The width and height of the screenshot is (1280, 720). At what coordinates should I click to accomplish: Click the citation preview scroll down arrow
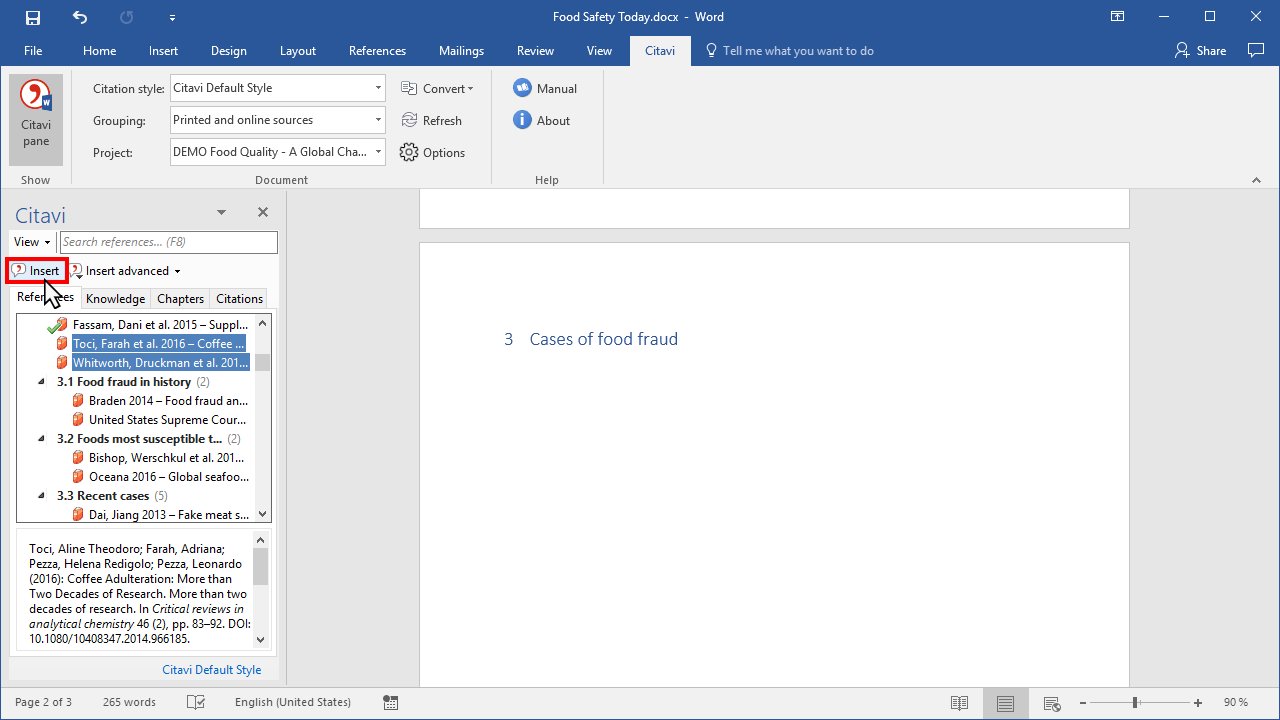coord(261,639)
